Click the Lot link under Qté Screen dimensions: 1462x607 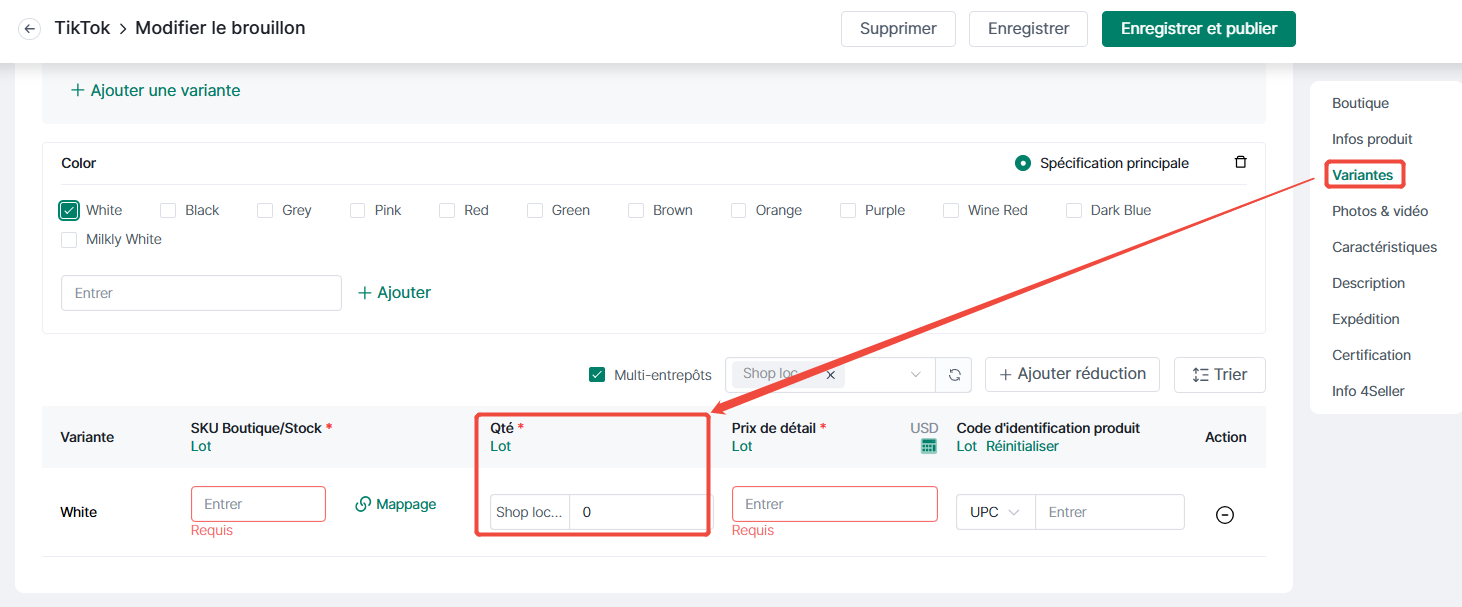tap(500, 446)
